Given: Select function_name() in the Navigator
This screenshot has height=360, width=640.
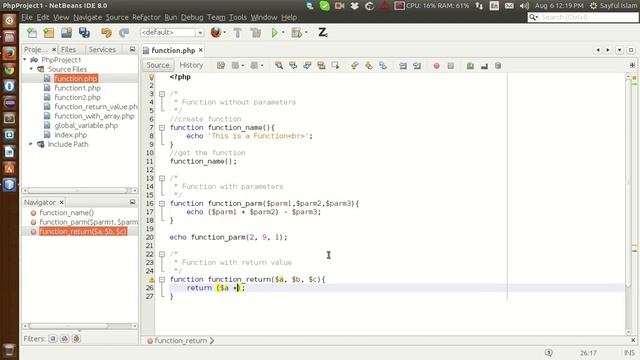Looking at the screenshot, I should pyautogui.click(x=67, y=213).
